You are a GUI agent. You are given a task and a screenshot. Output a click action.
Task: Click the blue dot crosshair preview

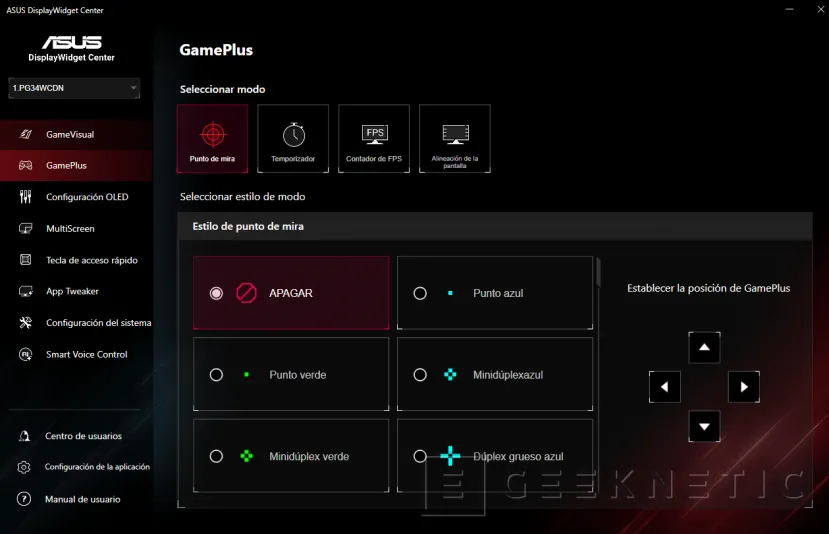click(450, 293)
